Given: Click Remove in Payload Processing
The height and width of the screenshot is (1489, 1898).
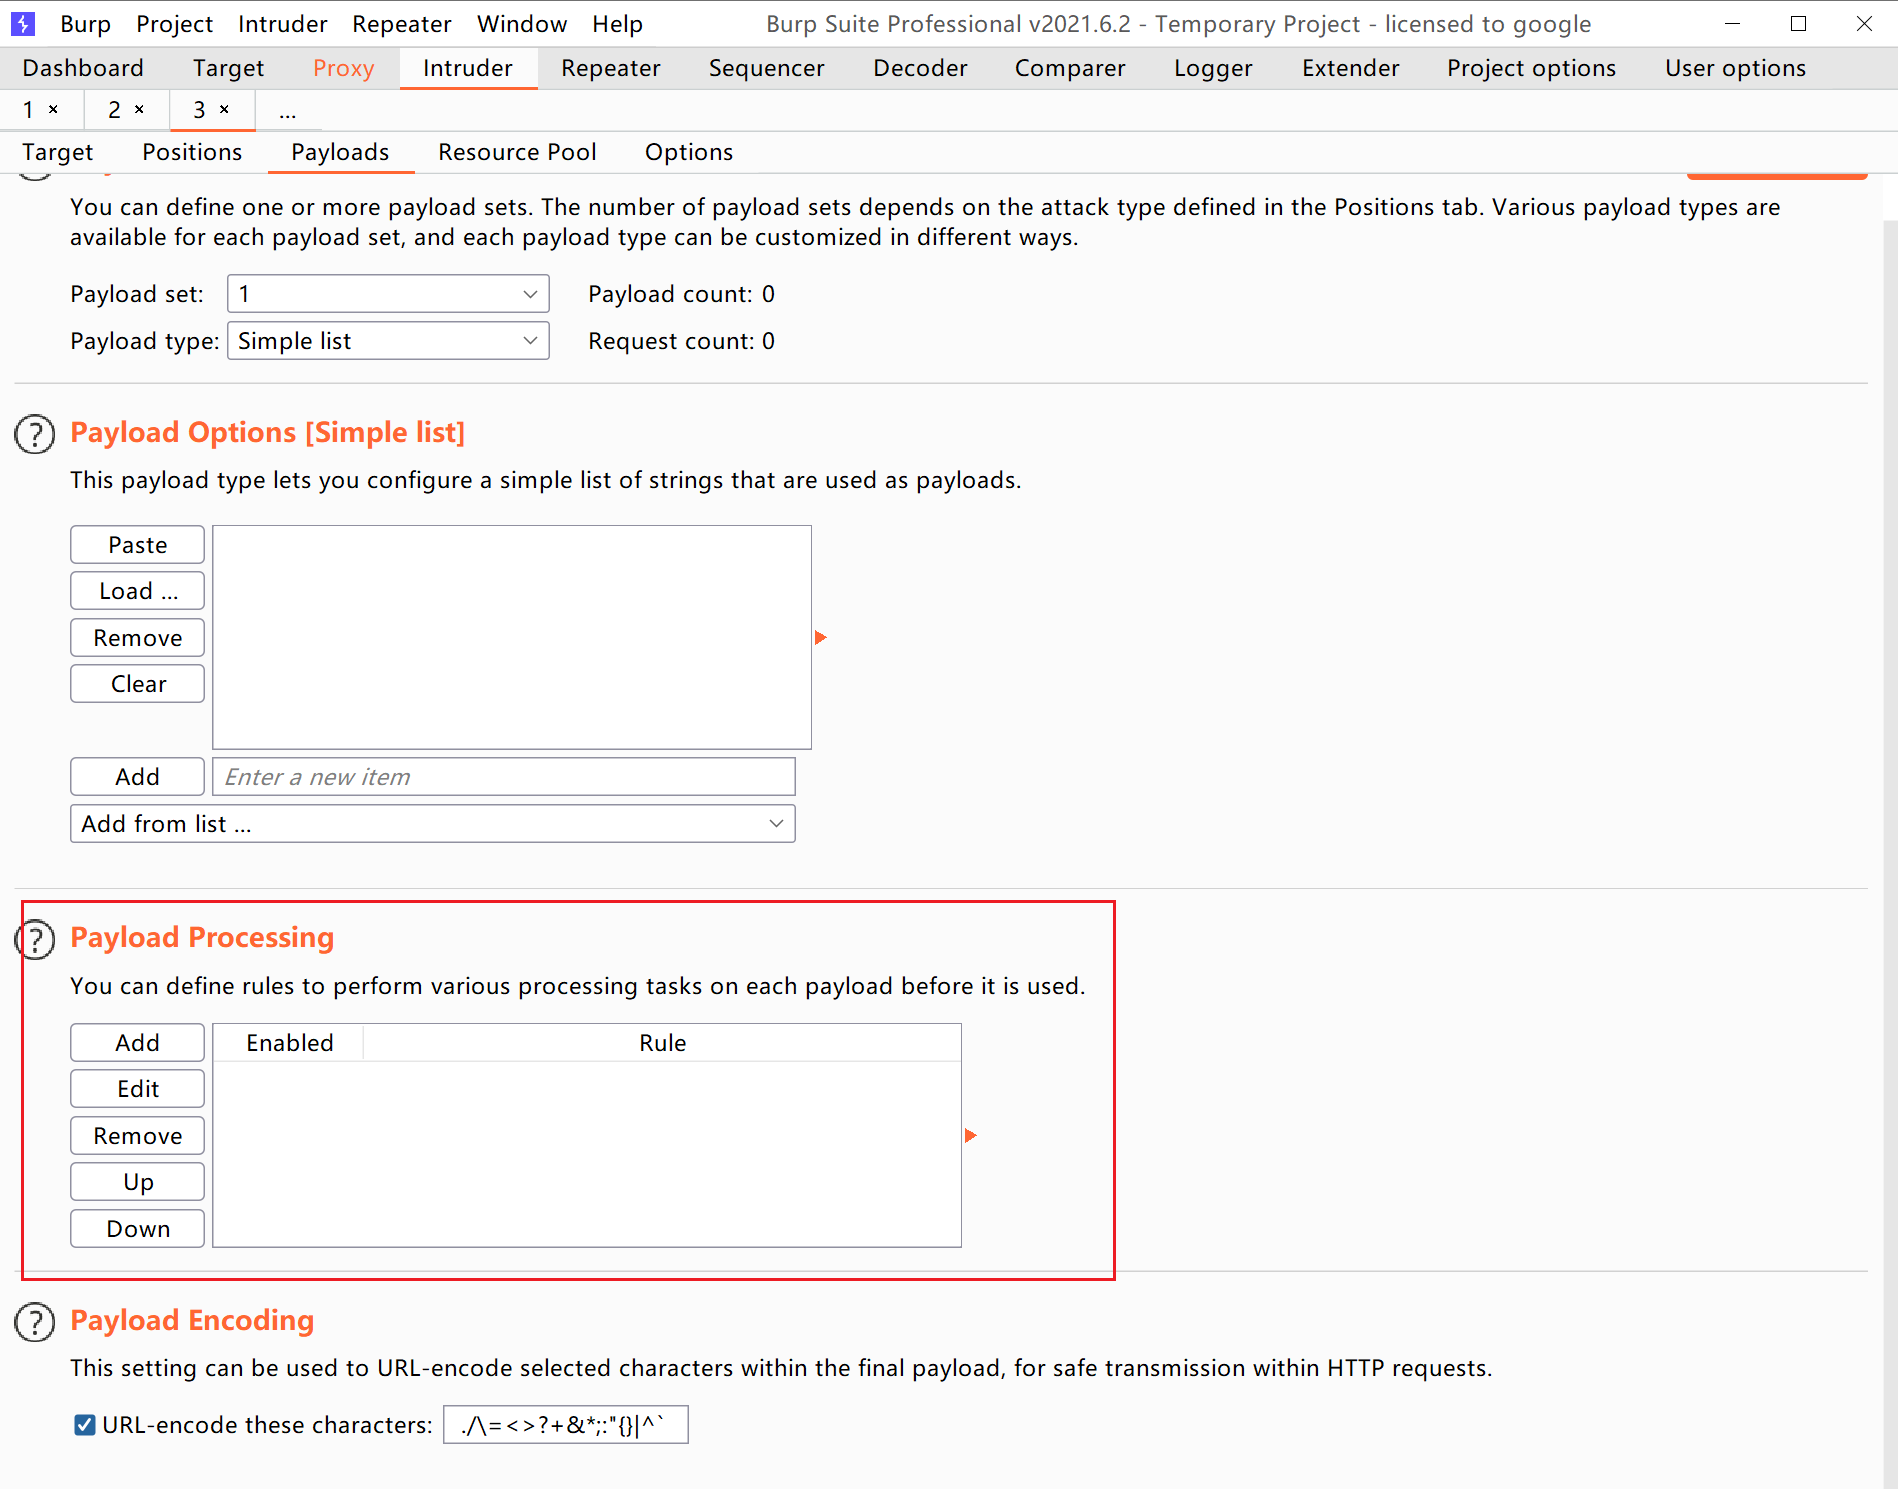Looking at the screenshot, I should coord(138,1136).
